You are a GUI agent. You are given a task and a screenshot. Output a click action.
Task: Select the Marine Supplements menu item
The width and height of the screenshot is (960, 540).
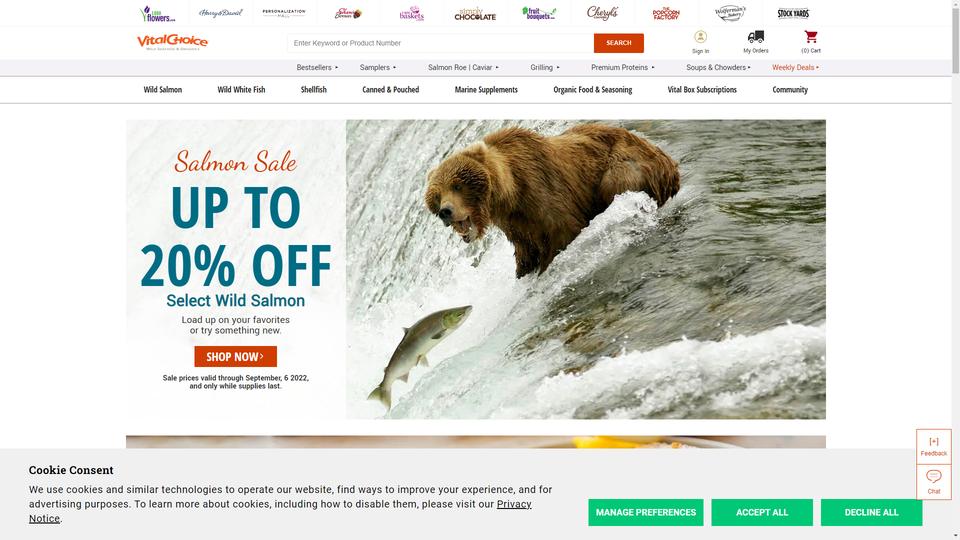[486, 89]
